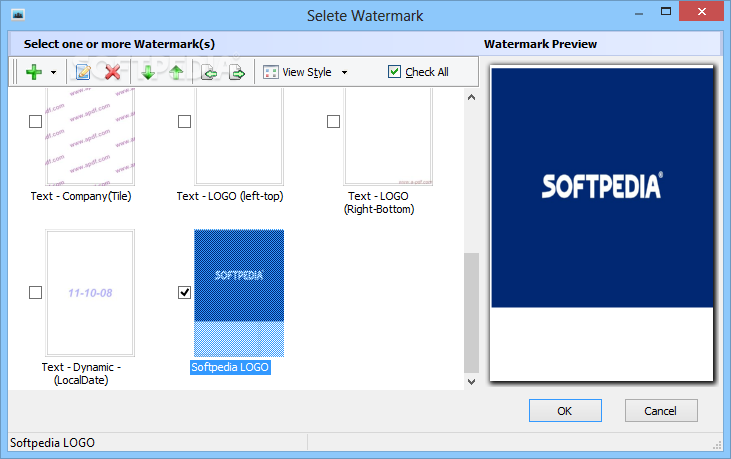Click the scrollbar up arrow
The height and width of the screenshot is (459, 731).
[x=471, y=97]
